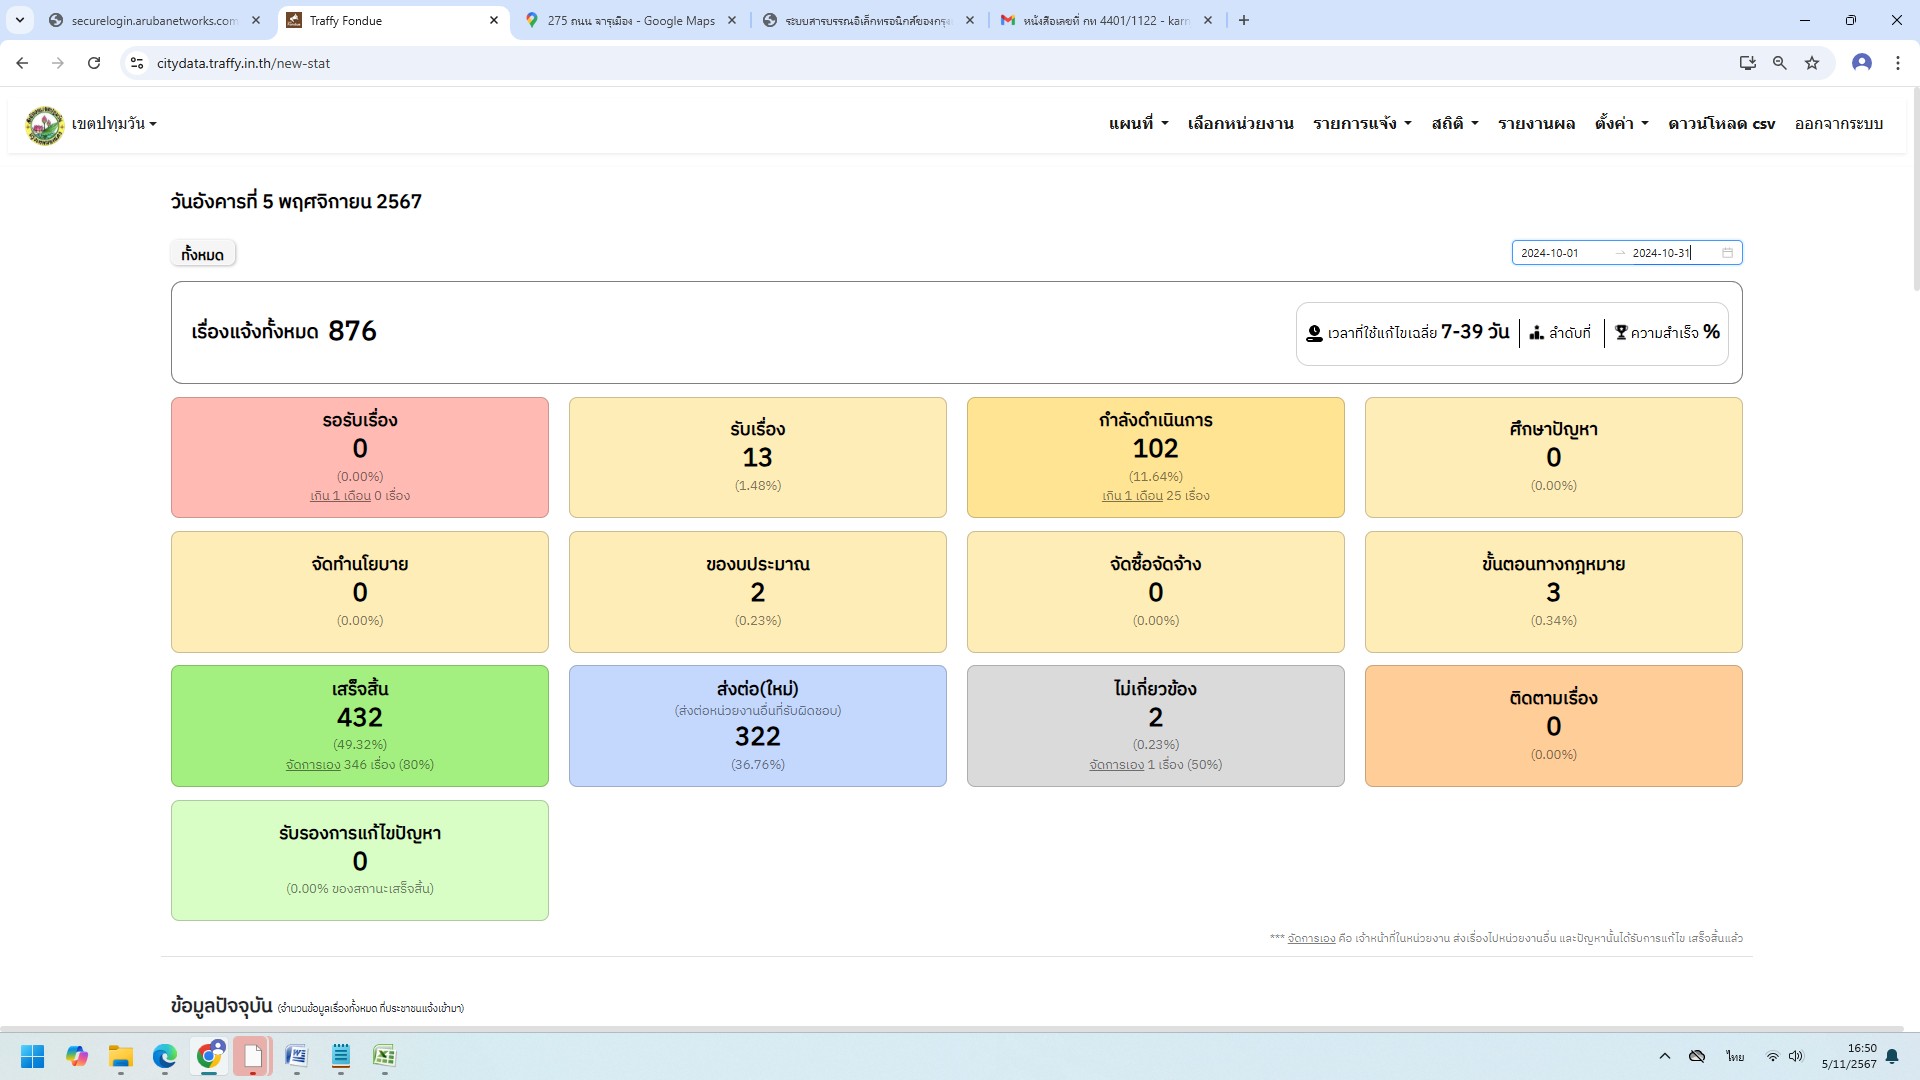Open the Chrome profile avatar icon
The height and width of the screenshot is (1080, 1920).
(x=1861, y=63)
